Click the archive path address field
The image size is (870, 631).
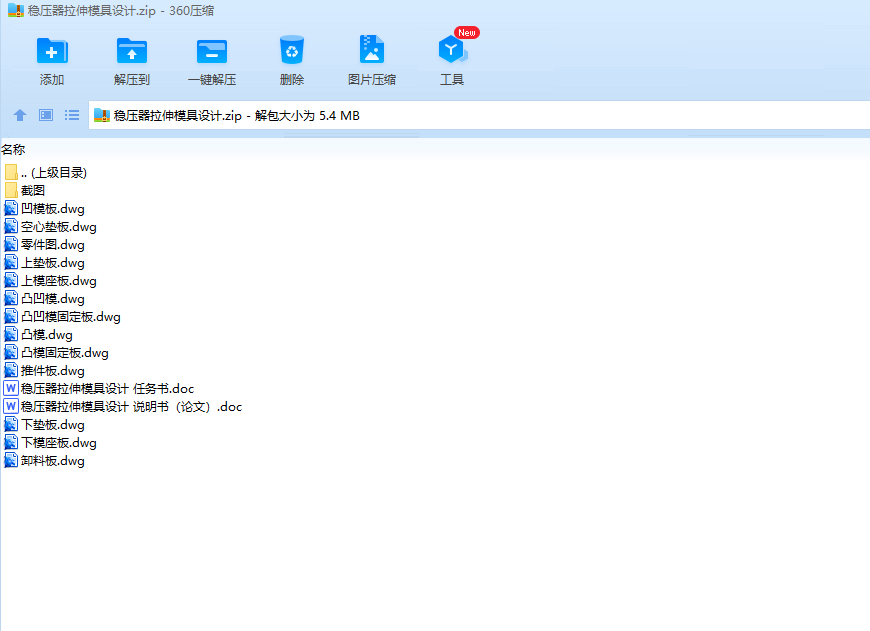click(479, 115)
